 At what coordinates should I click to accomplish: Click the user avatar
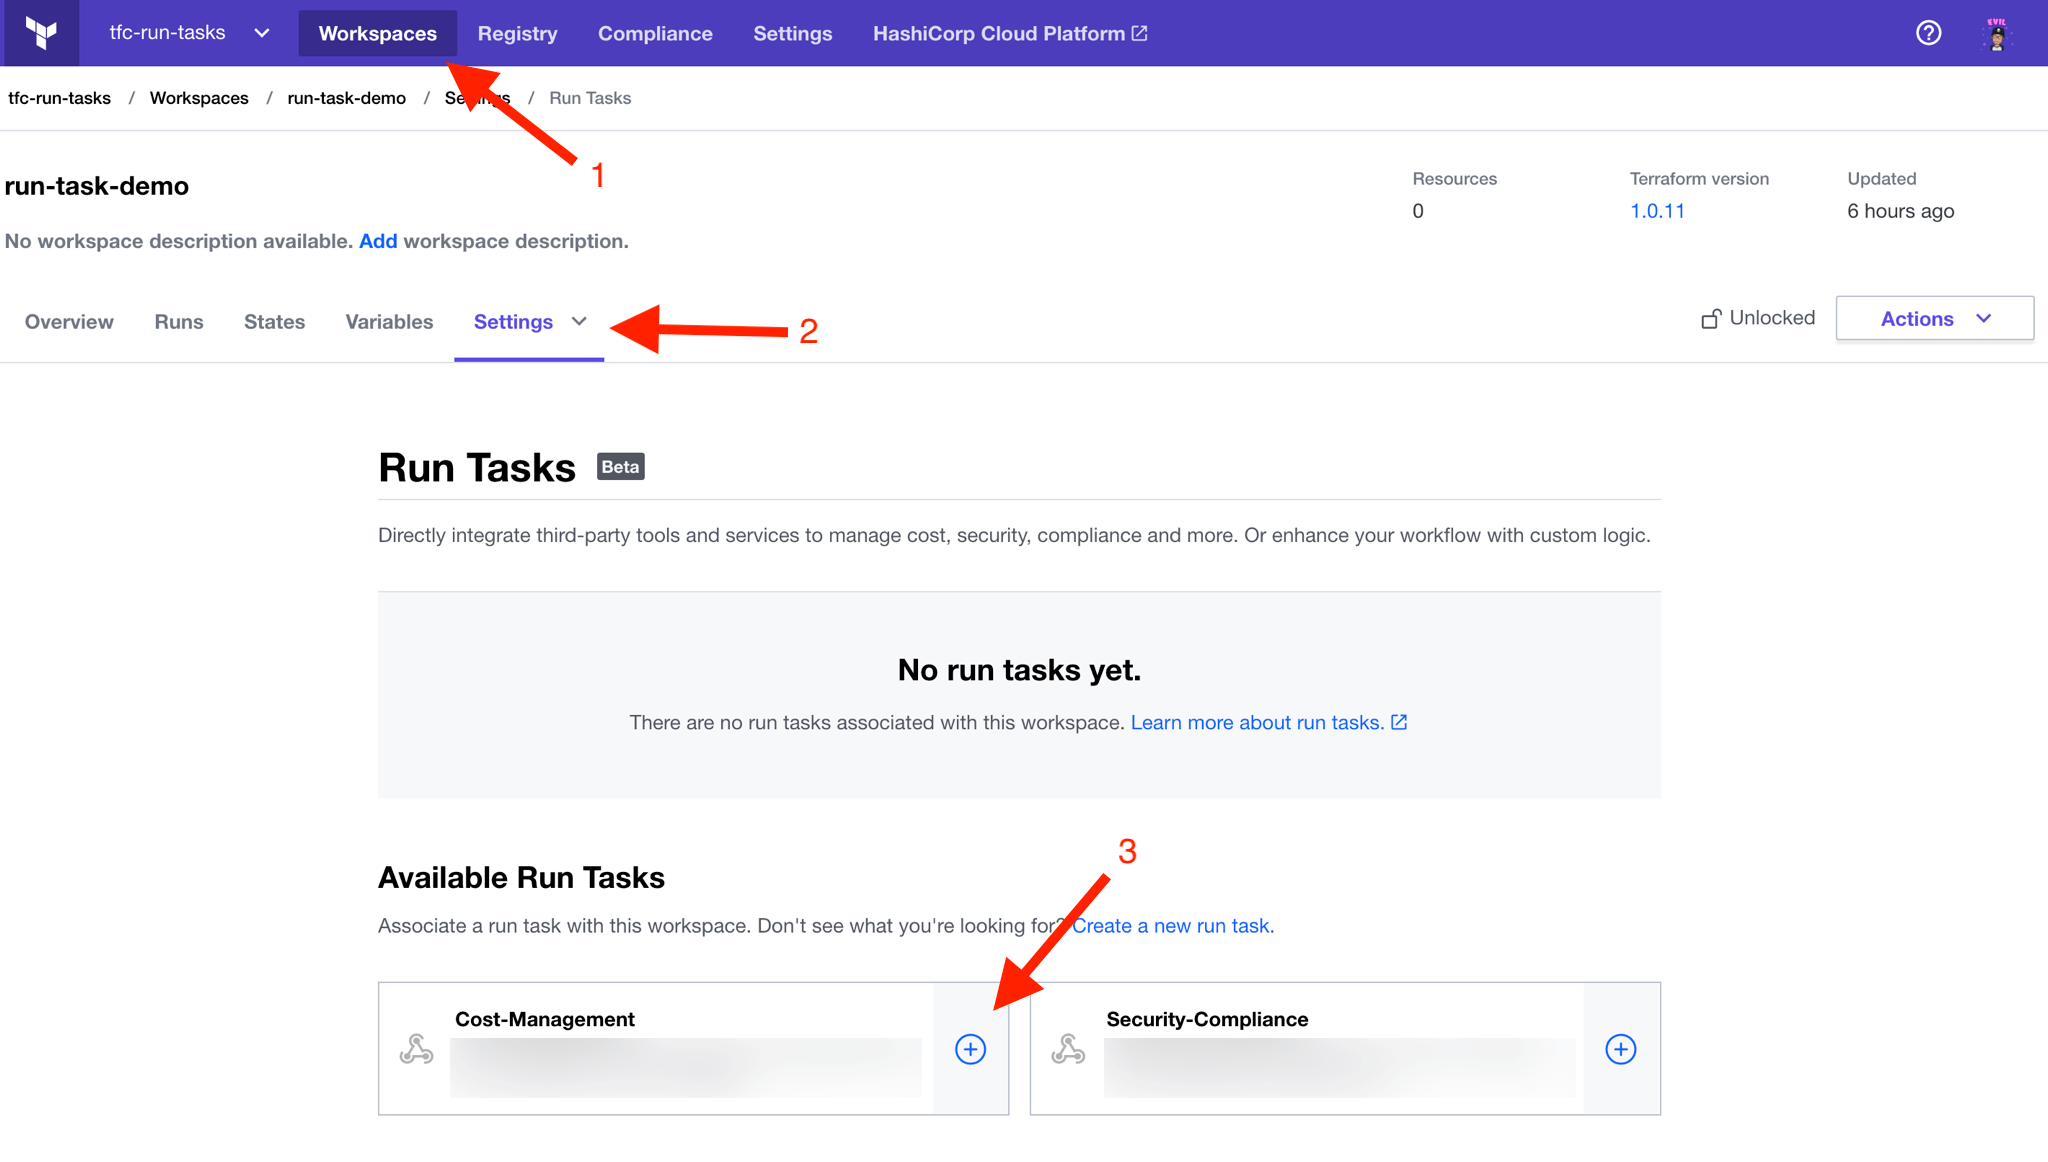click(1995, 33)
